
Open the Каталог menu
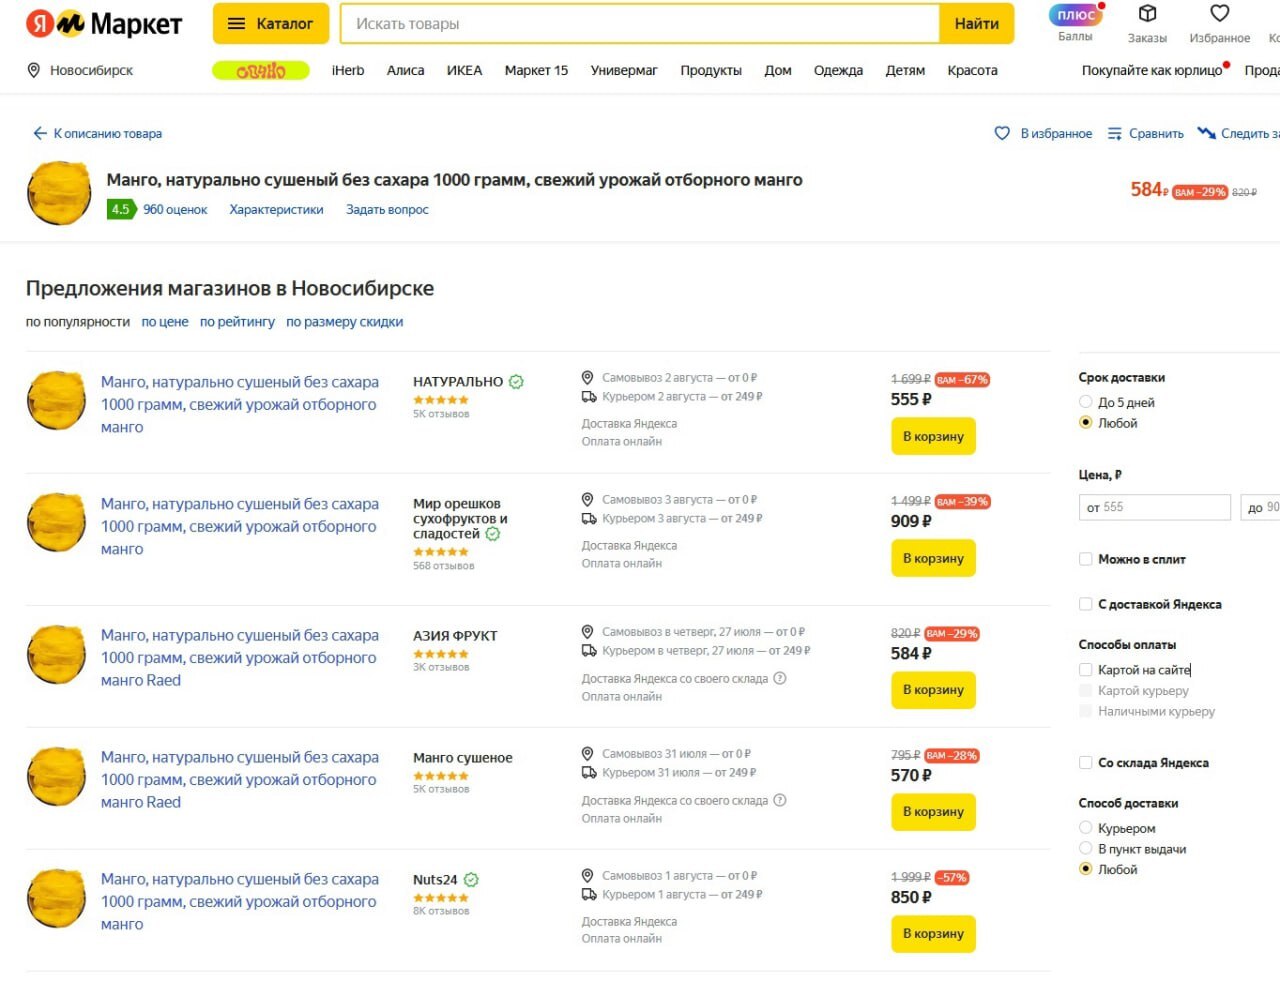pos(270,24)
